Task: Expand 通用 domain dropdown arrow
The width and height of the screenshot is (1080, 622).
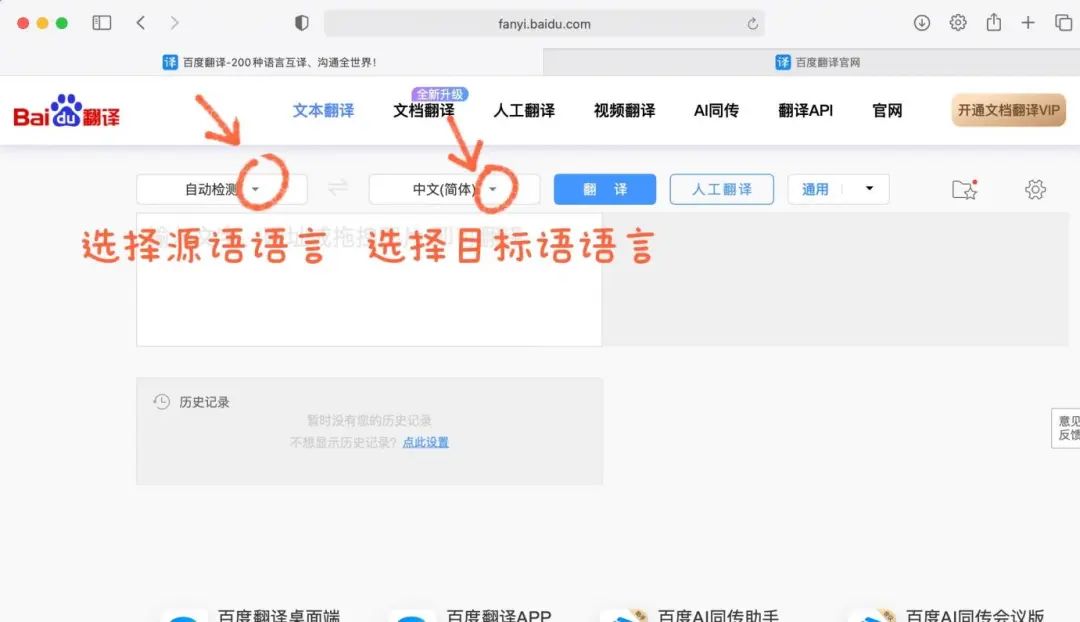Action: pyautogui.click(x=869, y=188)
